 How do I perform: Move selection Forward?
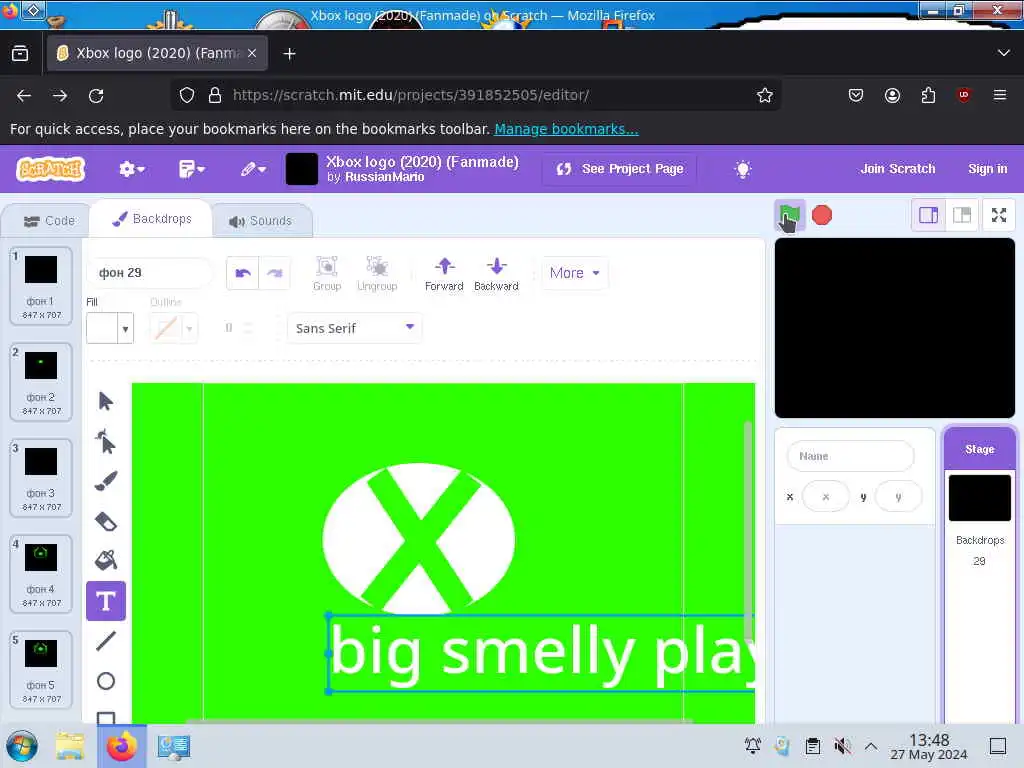coord(444,274)
